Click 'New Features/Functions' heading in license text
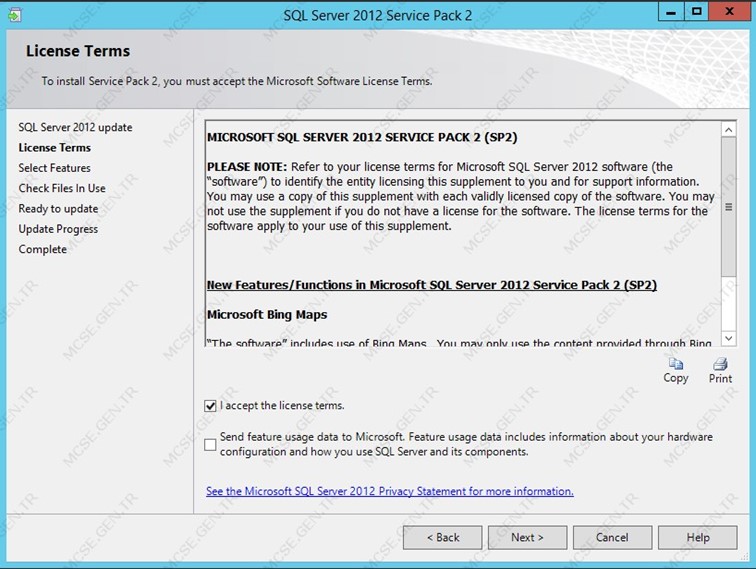Screen dimensions: 756x569 (x=432, y=285)
